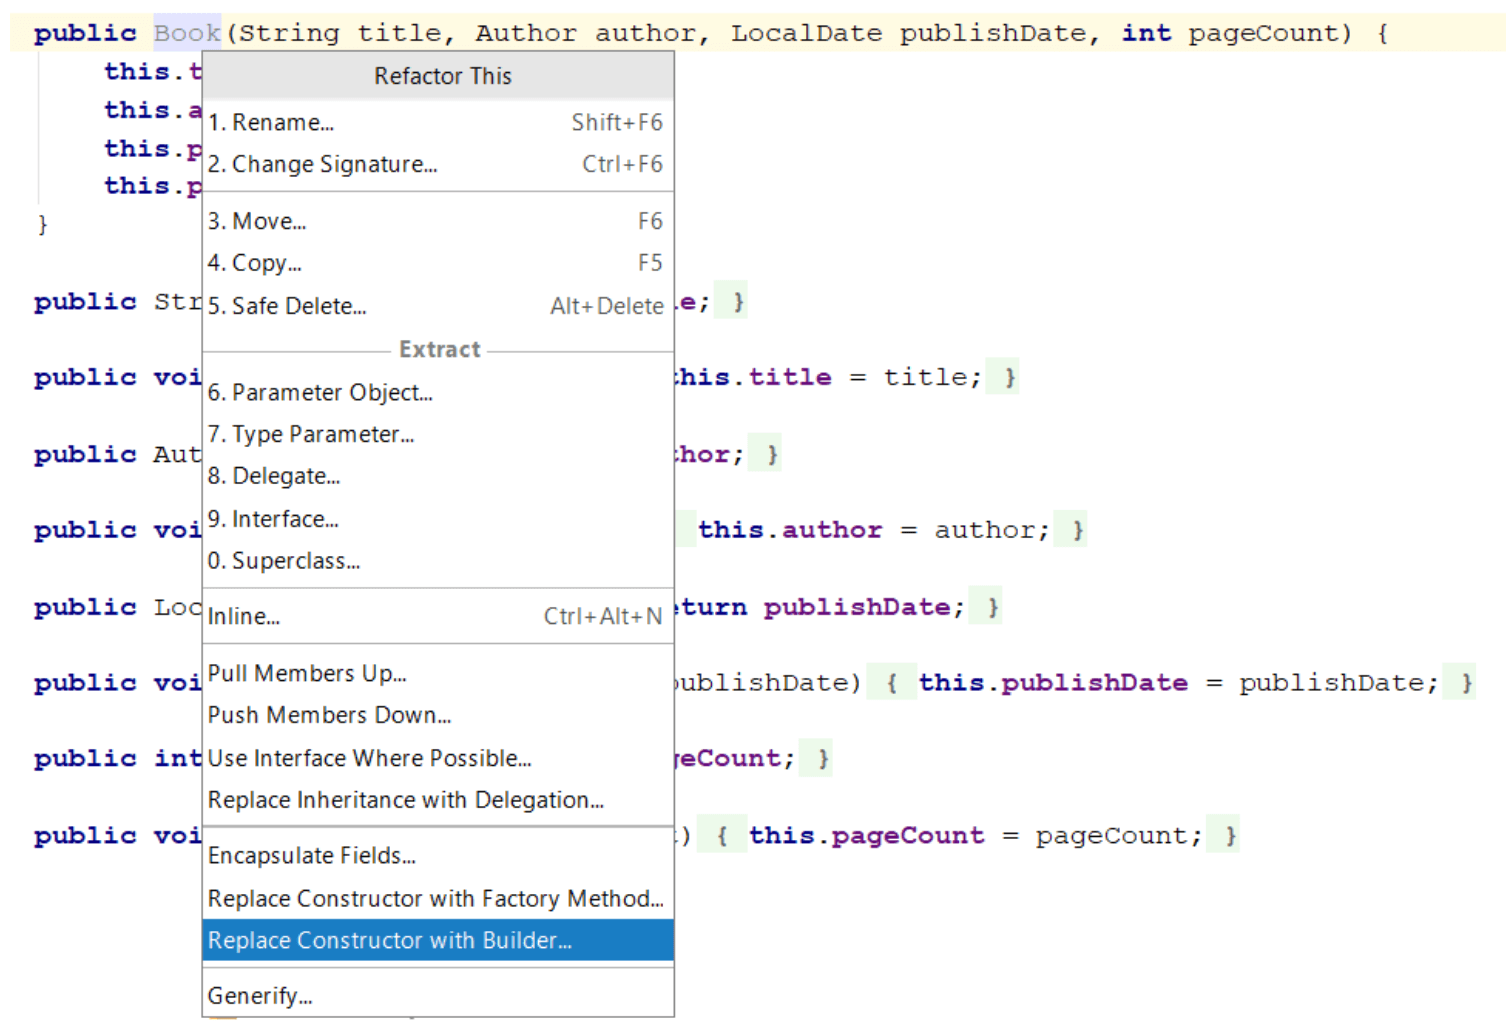1506x1036 pixels.
Task: Click Use Interface Where Possible
Action: pos(369,758)
